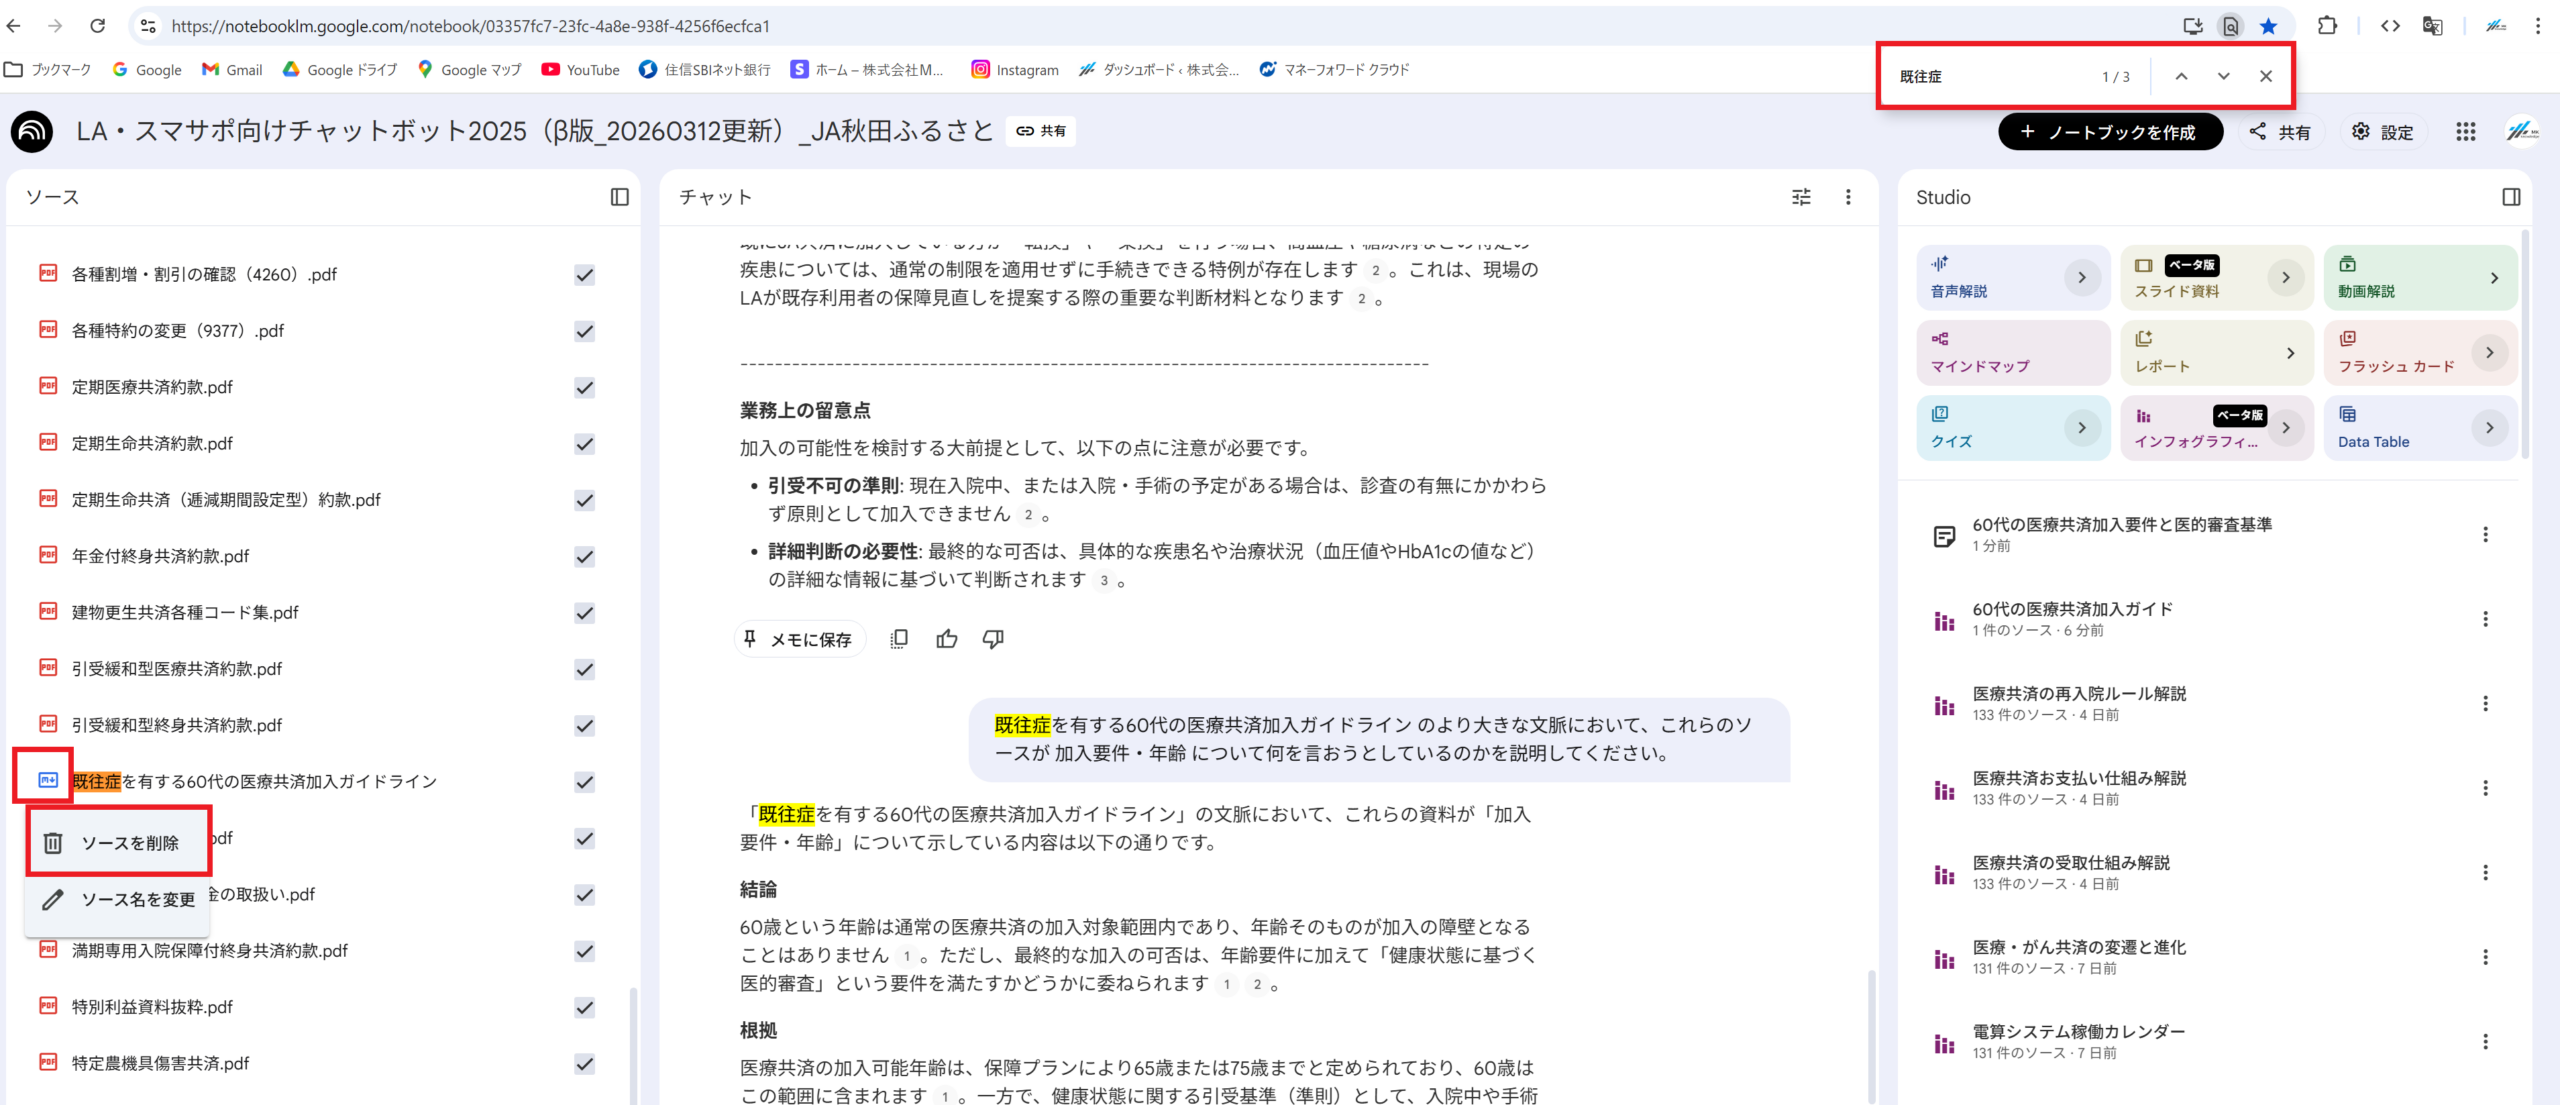Open chat configuration via the tune sliders icon
Viewport: 2560px width, 1105px height.
point(1800,197)
